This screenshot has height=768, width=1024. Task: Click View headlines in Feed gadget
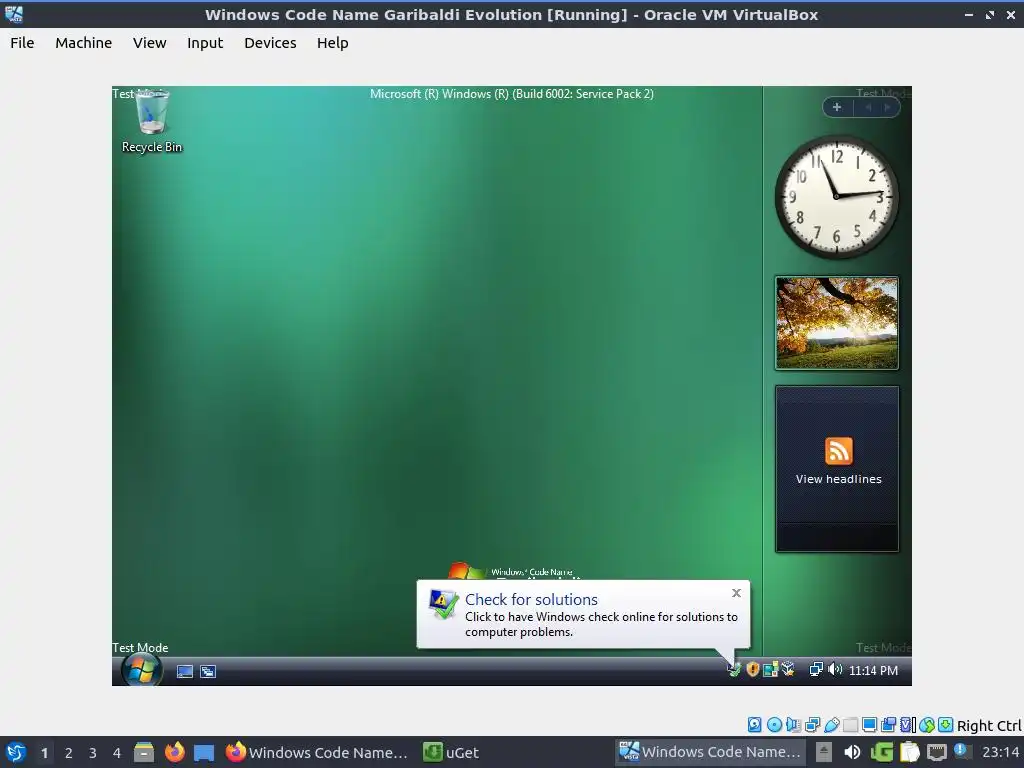click(839, 479)
